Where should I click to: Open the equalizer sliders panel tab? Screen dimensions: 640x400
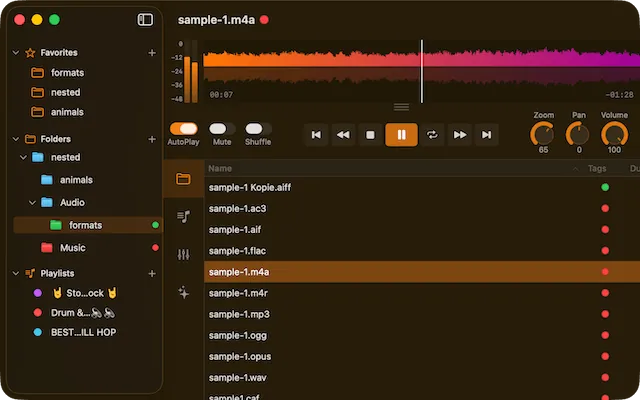183,255
